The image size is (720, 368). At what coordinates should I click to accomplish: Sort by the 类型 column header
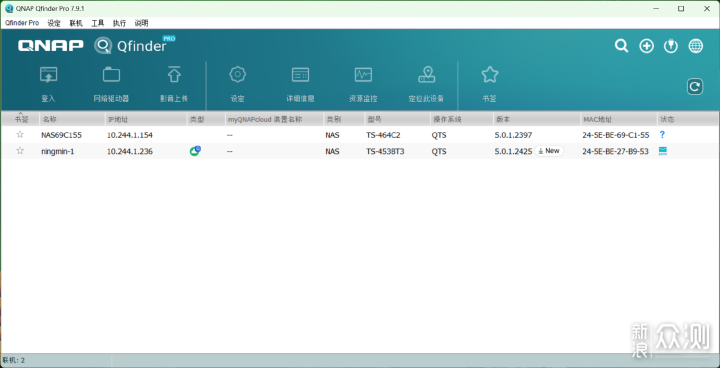pyautogui.click(x=206, y=119)
